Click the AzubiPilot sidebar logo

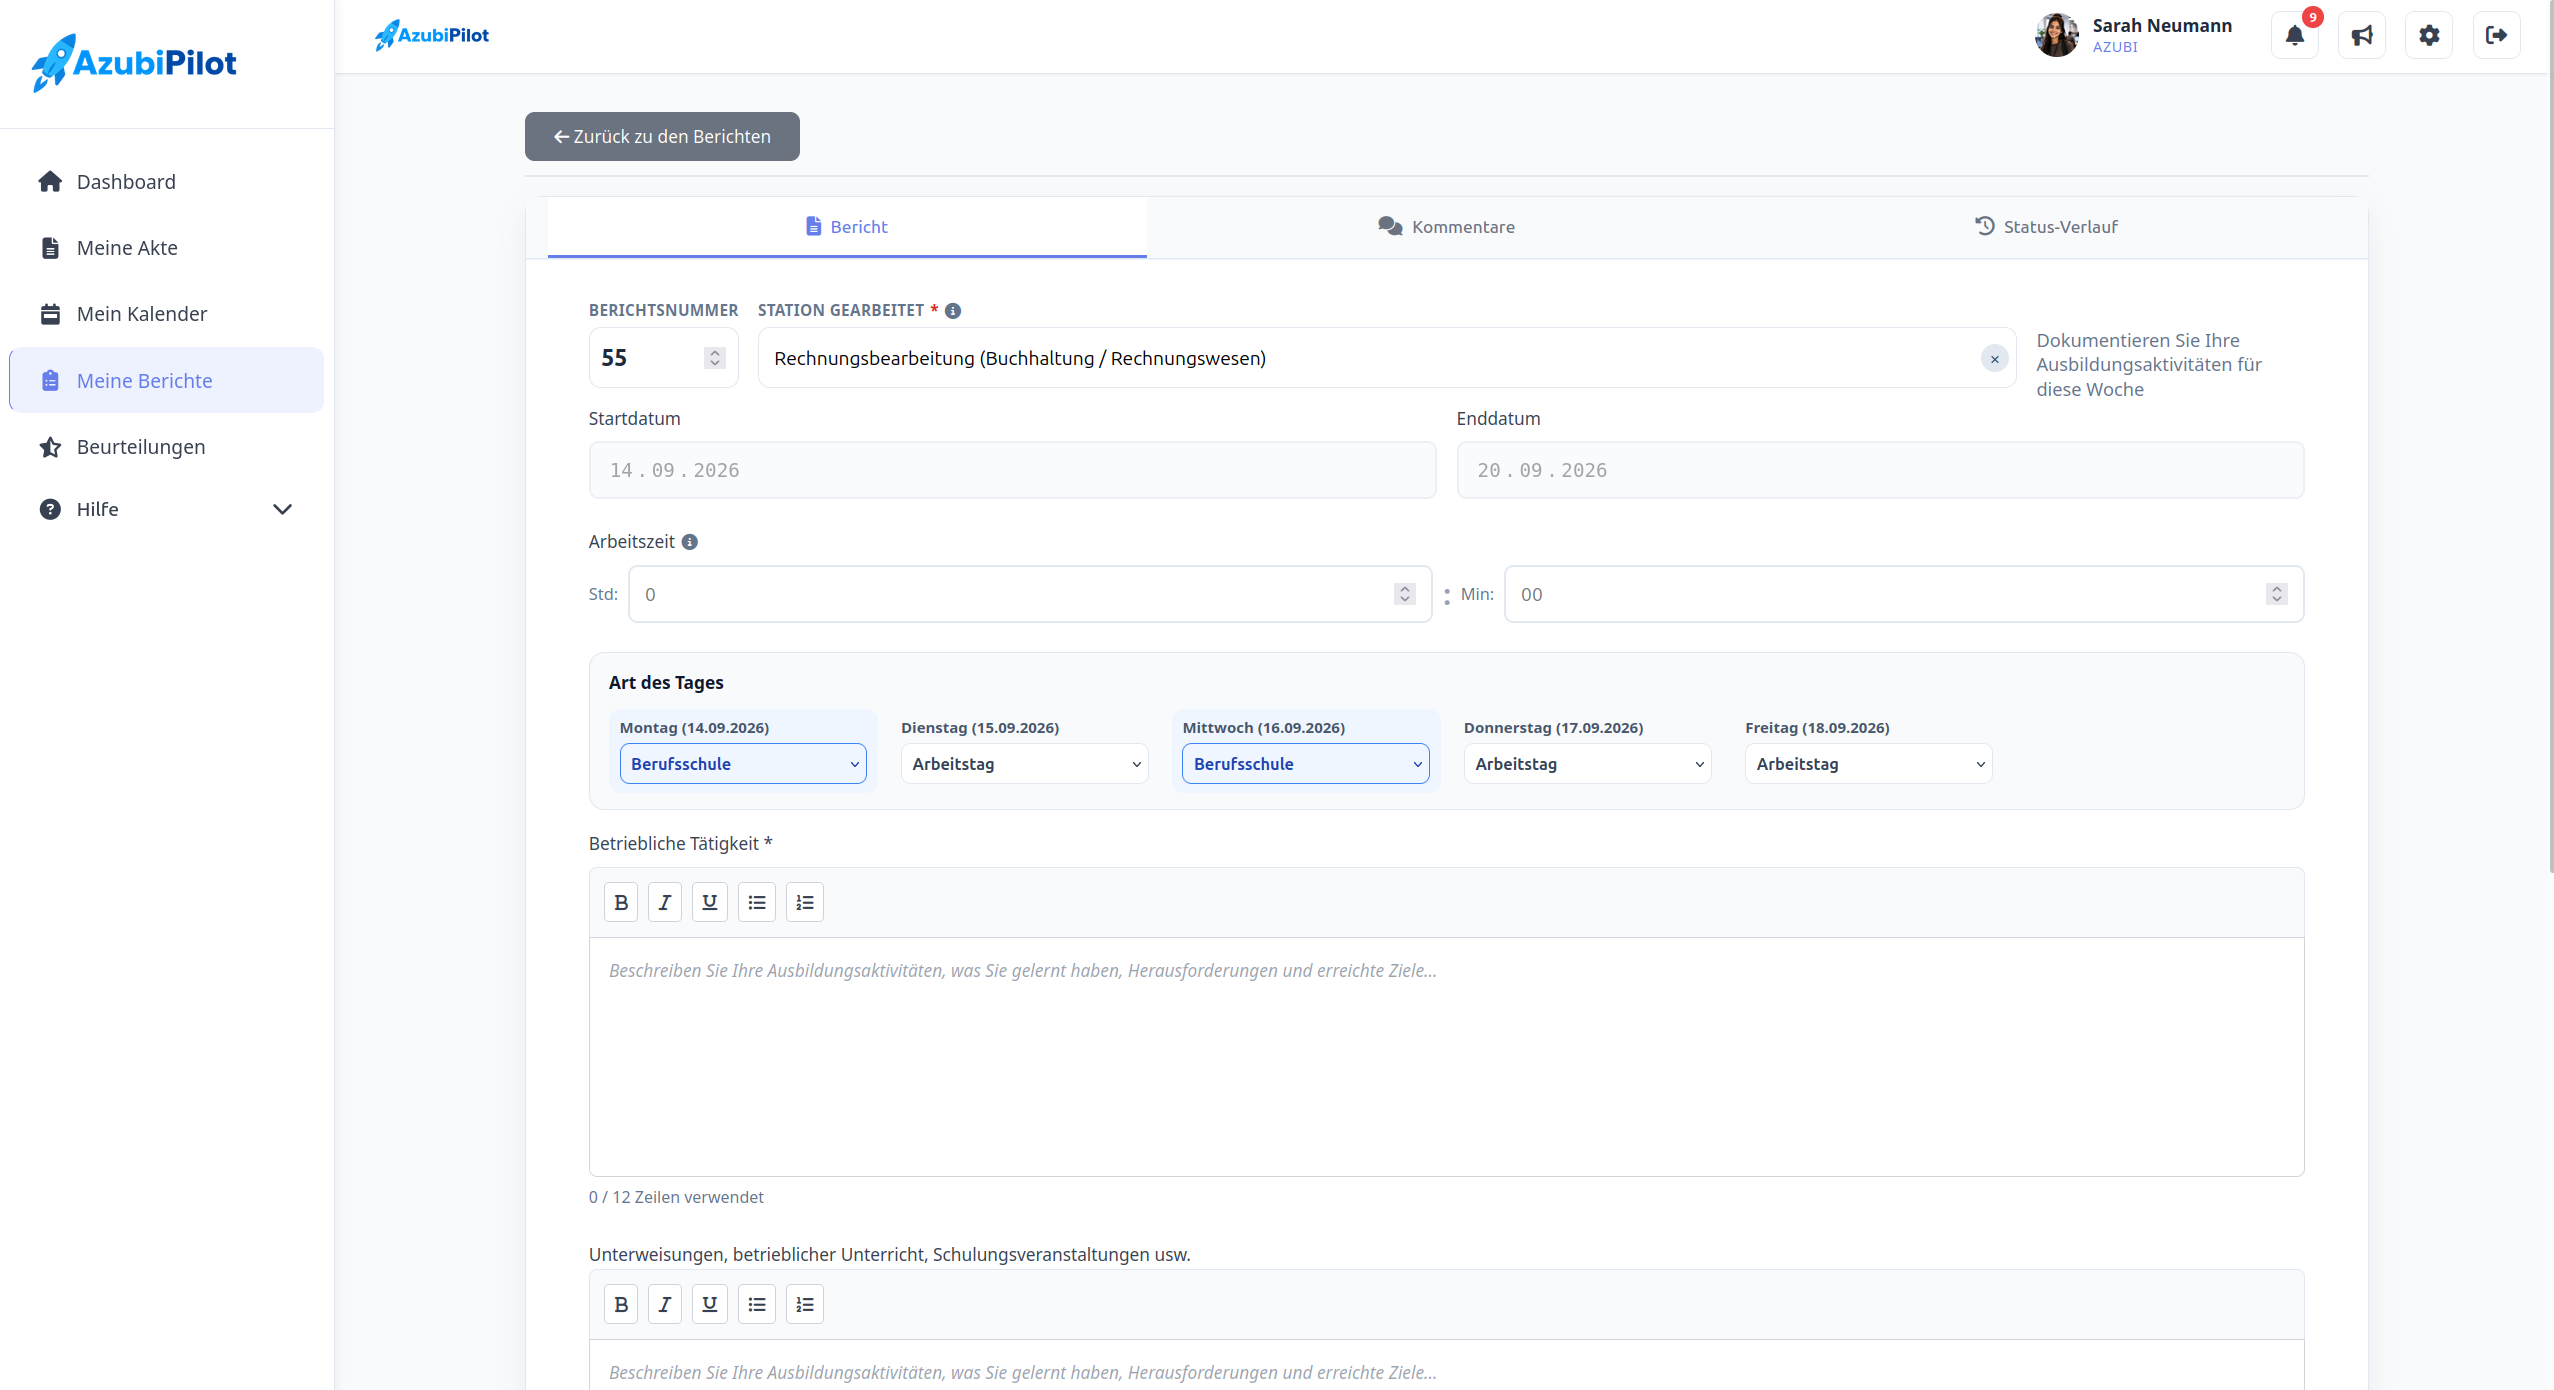point(134,63)
